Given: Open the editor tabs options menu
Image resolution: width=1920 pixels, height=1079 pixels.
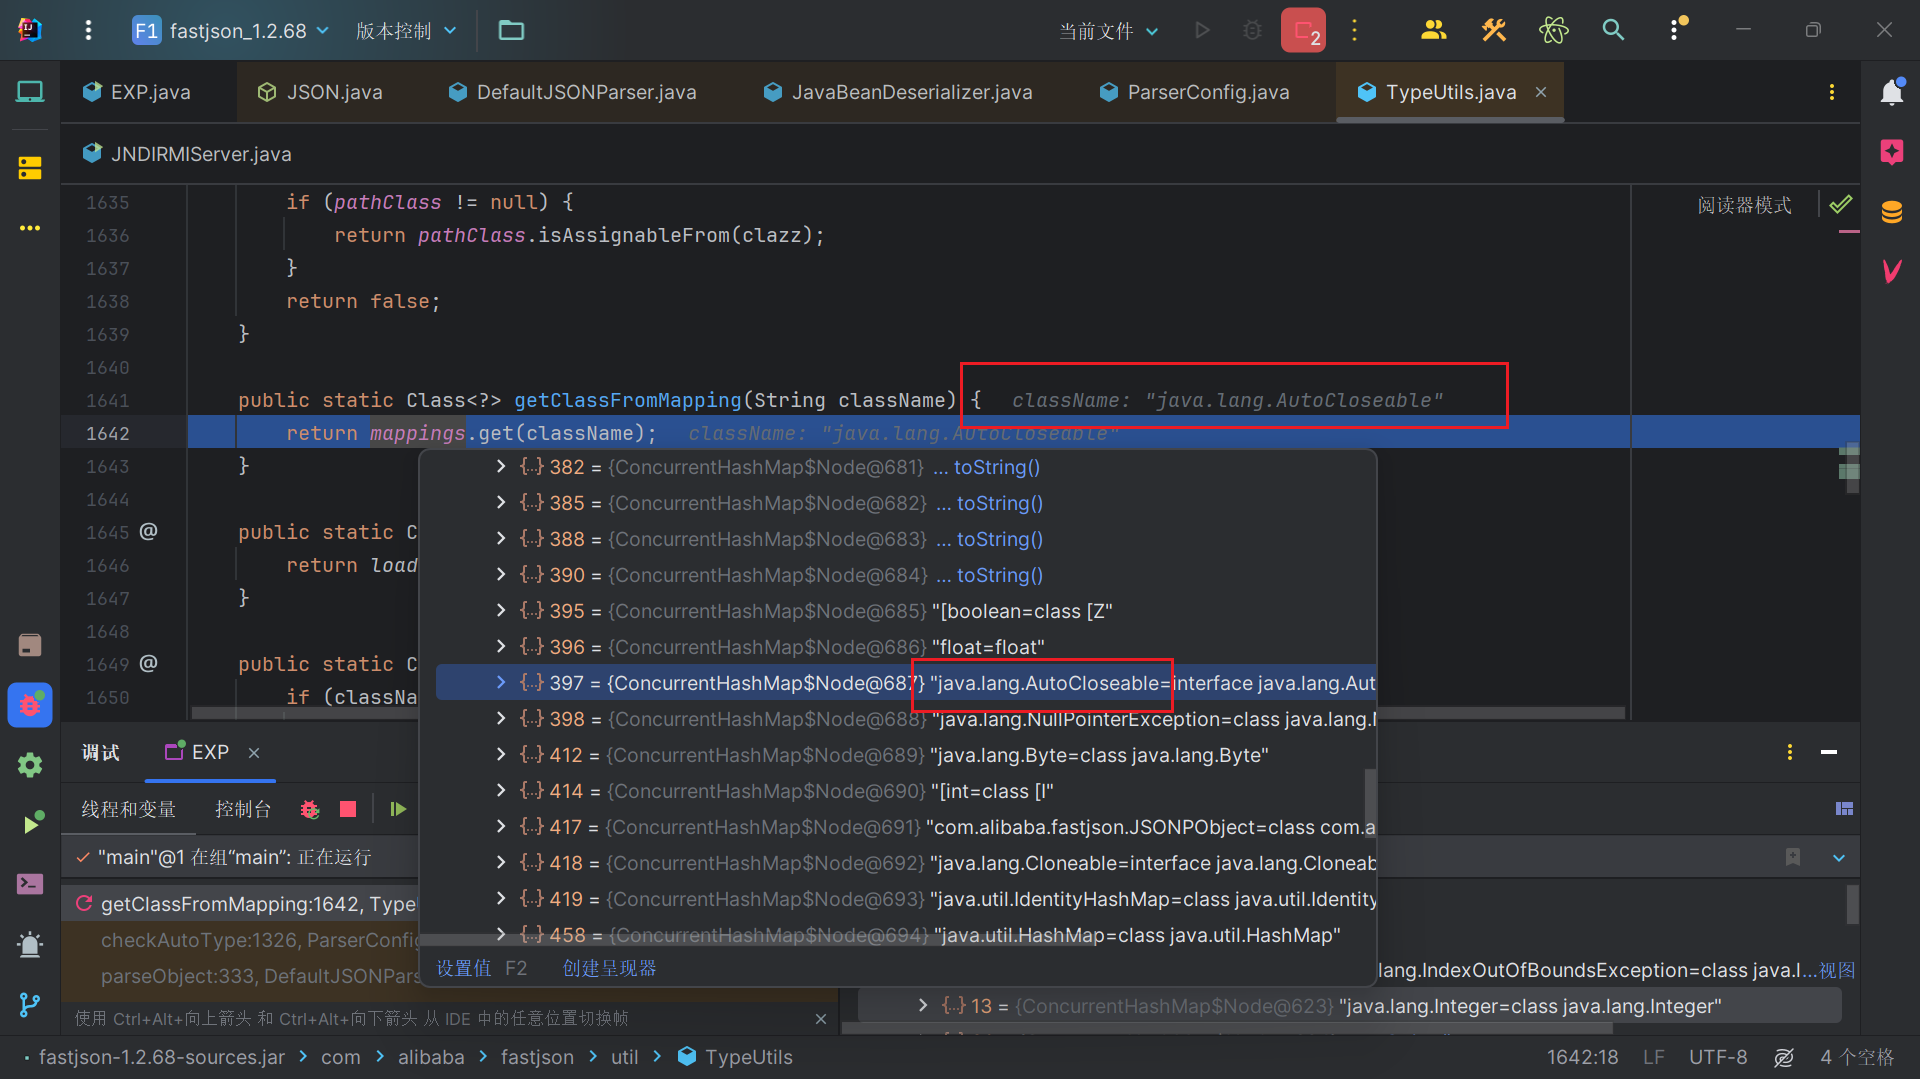Looking at the screenshot, I should (1832, 92).
